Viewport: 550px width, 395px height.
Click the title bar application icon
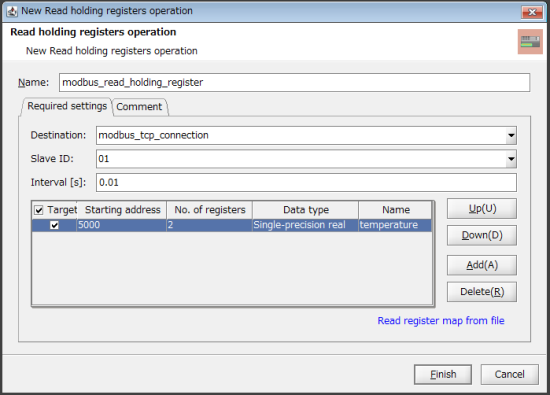click(12, 11)
